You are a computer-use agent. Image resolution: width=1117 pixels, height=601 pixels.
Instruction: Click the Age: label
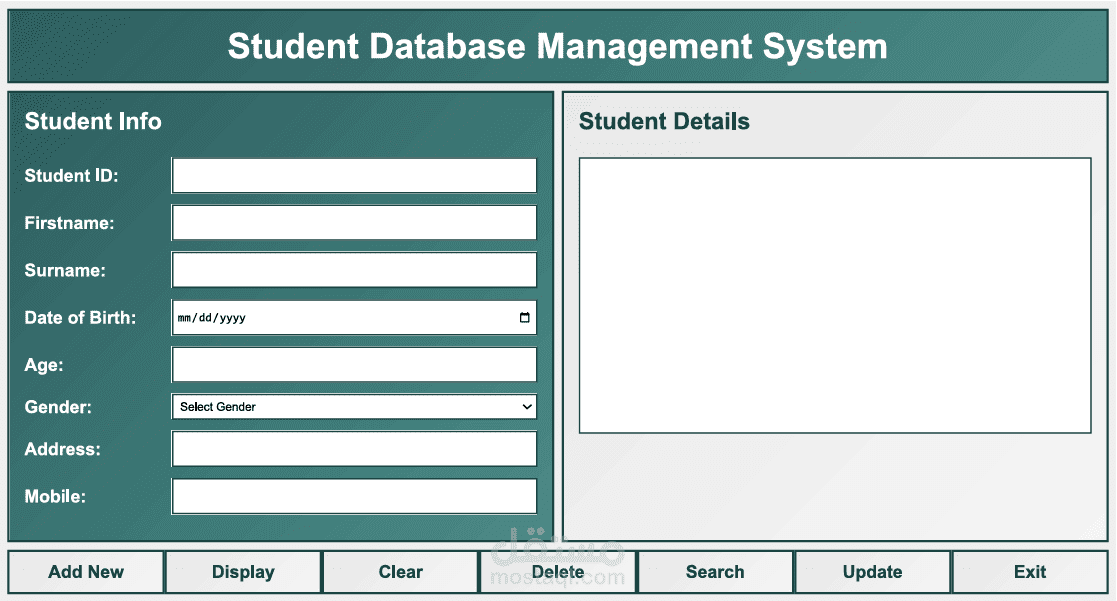[43, 365]
